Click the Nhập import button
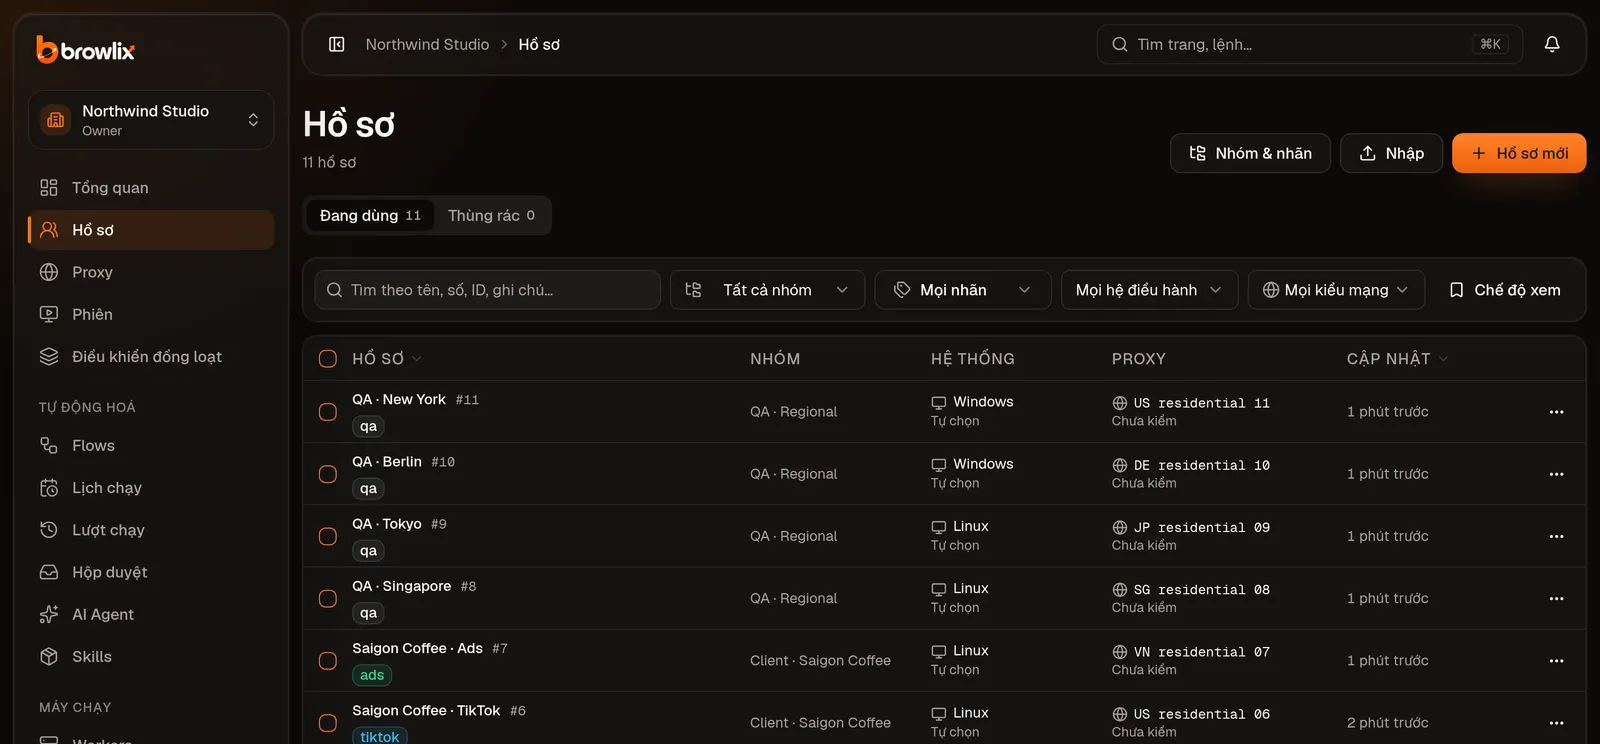Viewport: 1600px width, 744px height. (x=1391, y=153)
